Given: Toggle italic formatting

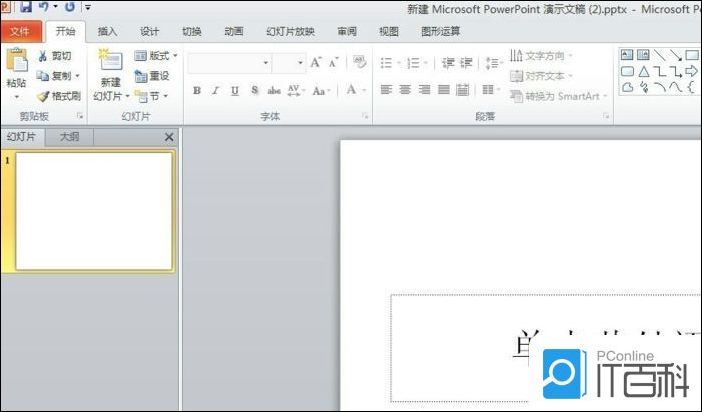Looking at the screenshot, I should (x=215, y=90).
